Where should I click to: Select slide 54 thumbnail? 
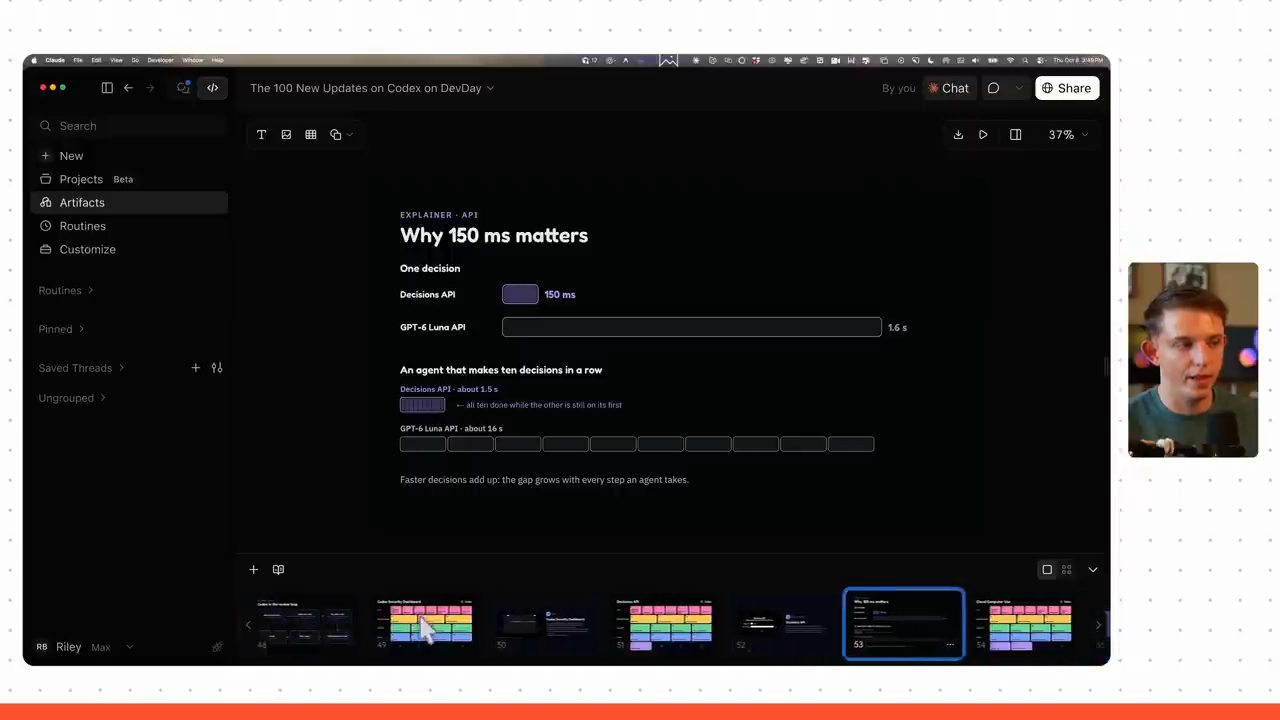(1023, 625)
